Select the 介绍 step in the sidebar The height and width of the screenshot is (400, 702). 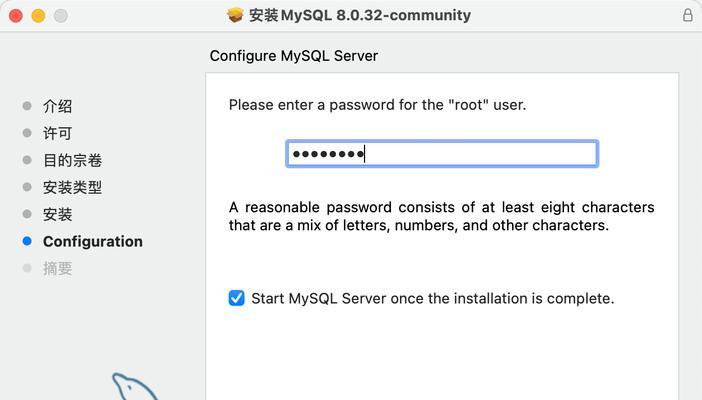pyautogui.click(x=57, y=106)
